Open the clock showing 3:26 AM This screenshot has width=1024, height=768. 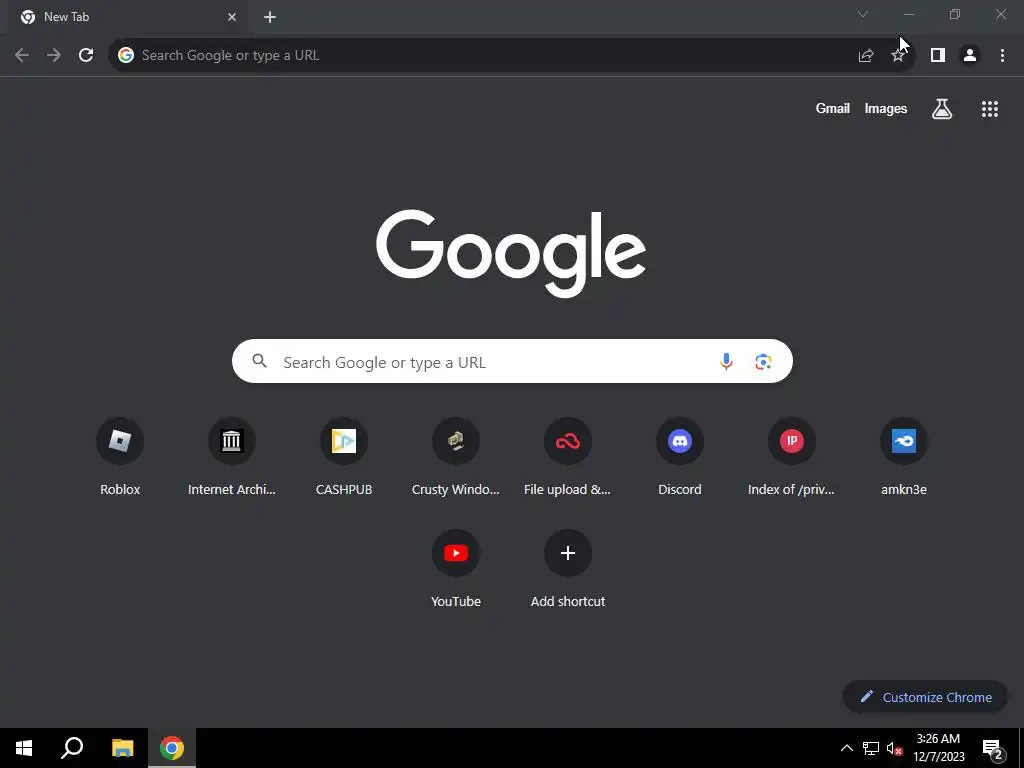click(x=938, y=748)
